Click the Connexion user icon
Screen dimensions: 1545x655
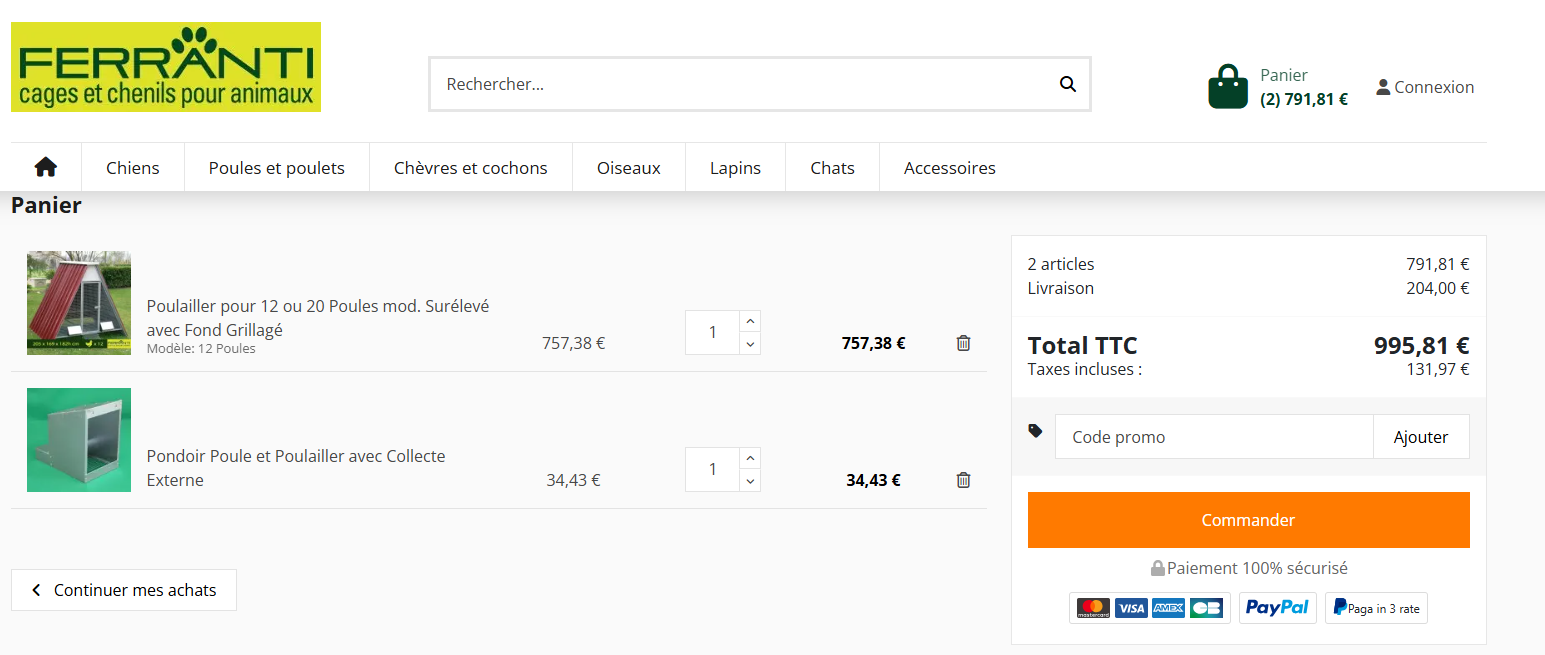coord(1383,87)
